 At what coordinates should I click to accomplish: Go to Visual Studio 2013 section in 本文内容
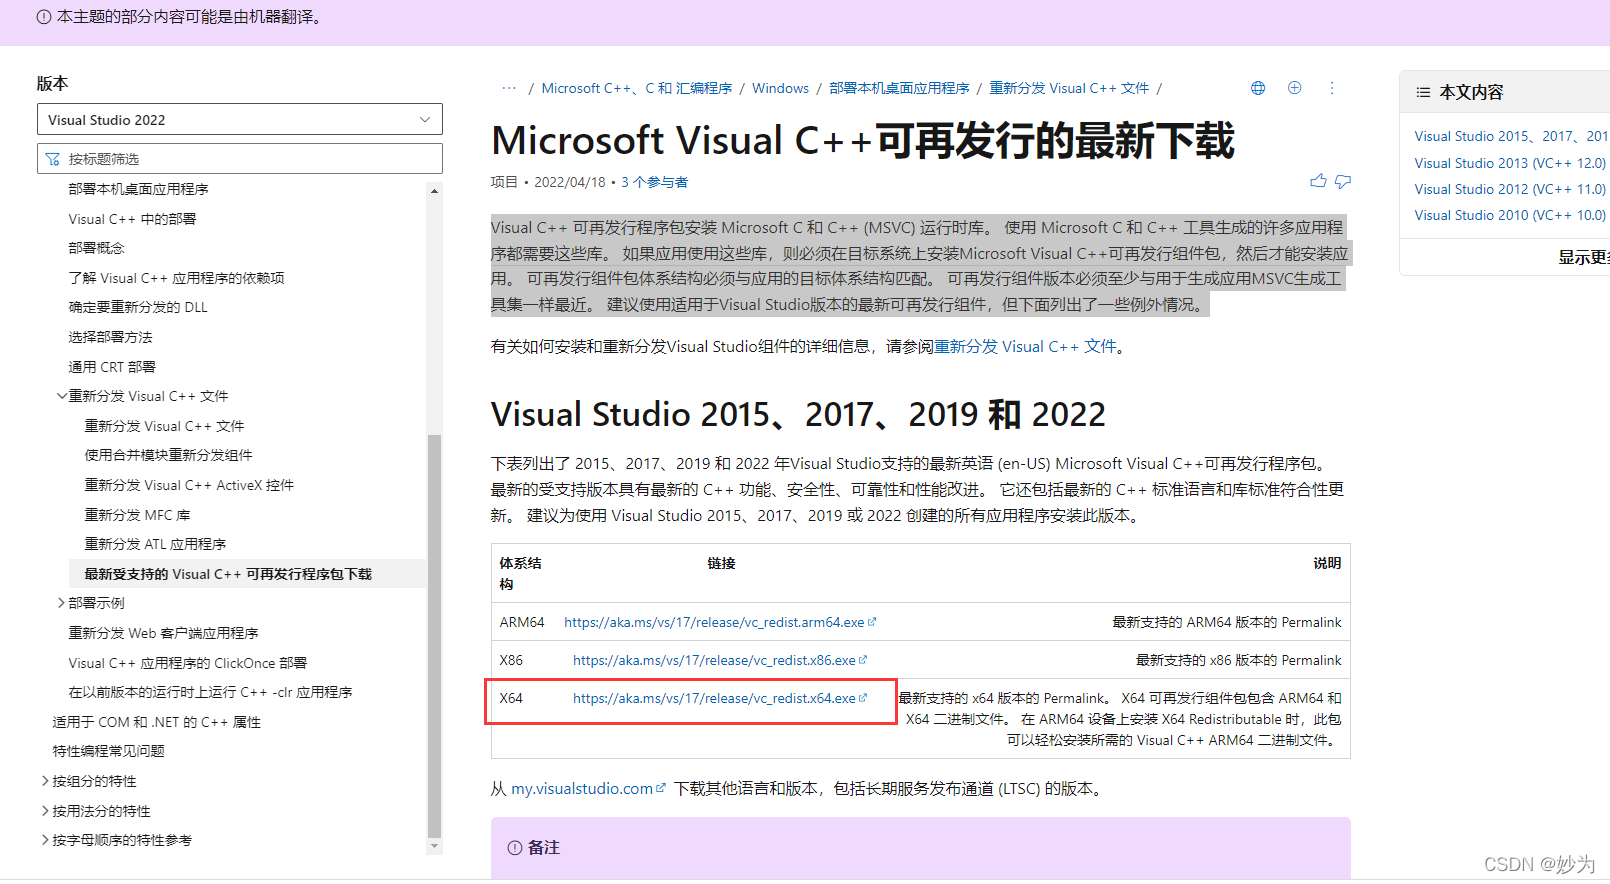point(1509,163)
